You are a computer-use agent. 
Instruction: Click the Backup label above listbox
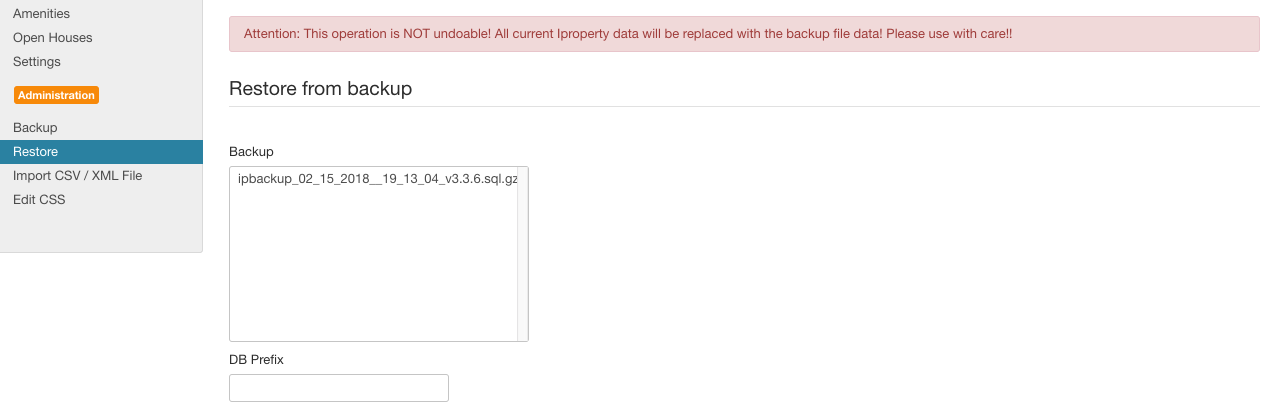tap(251, 151)
